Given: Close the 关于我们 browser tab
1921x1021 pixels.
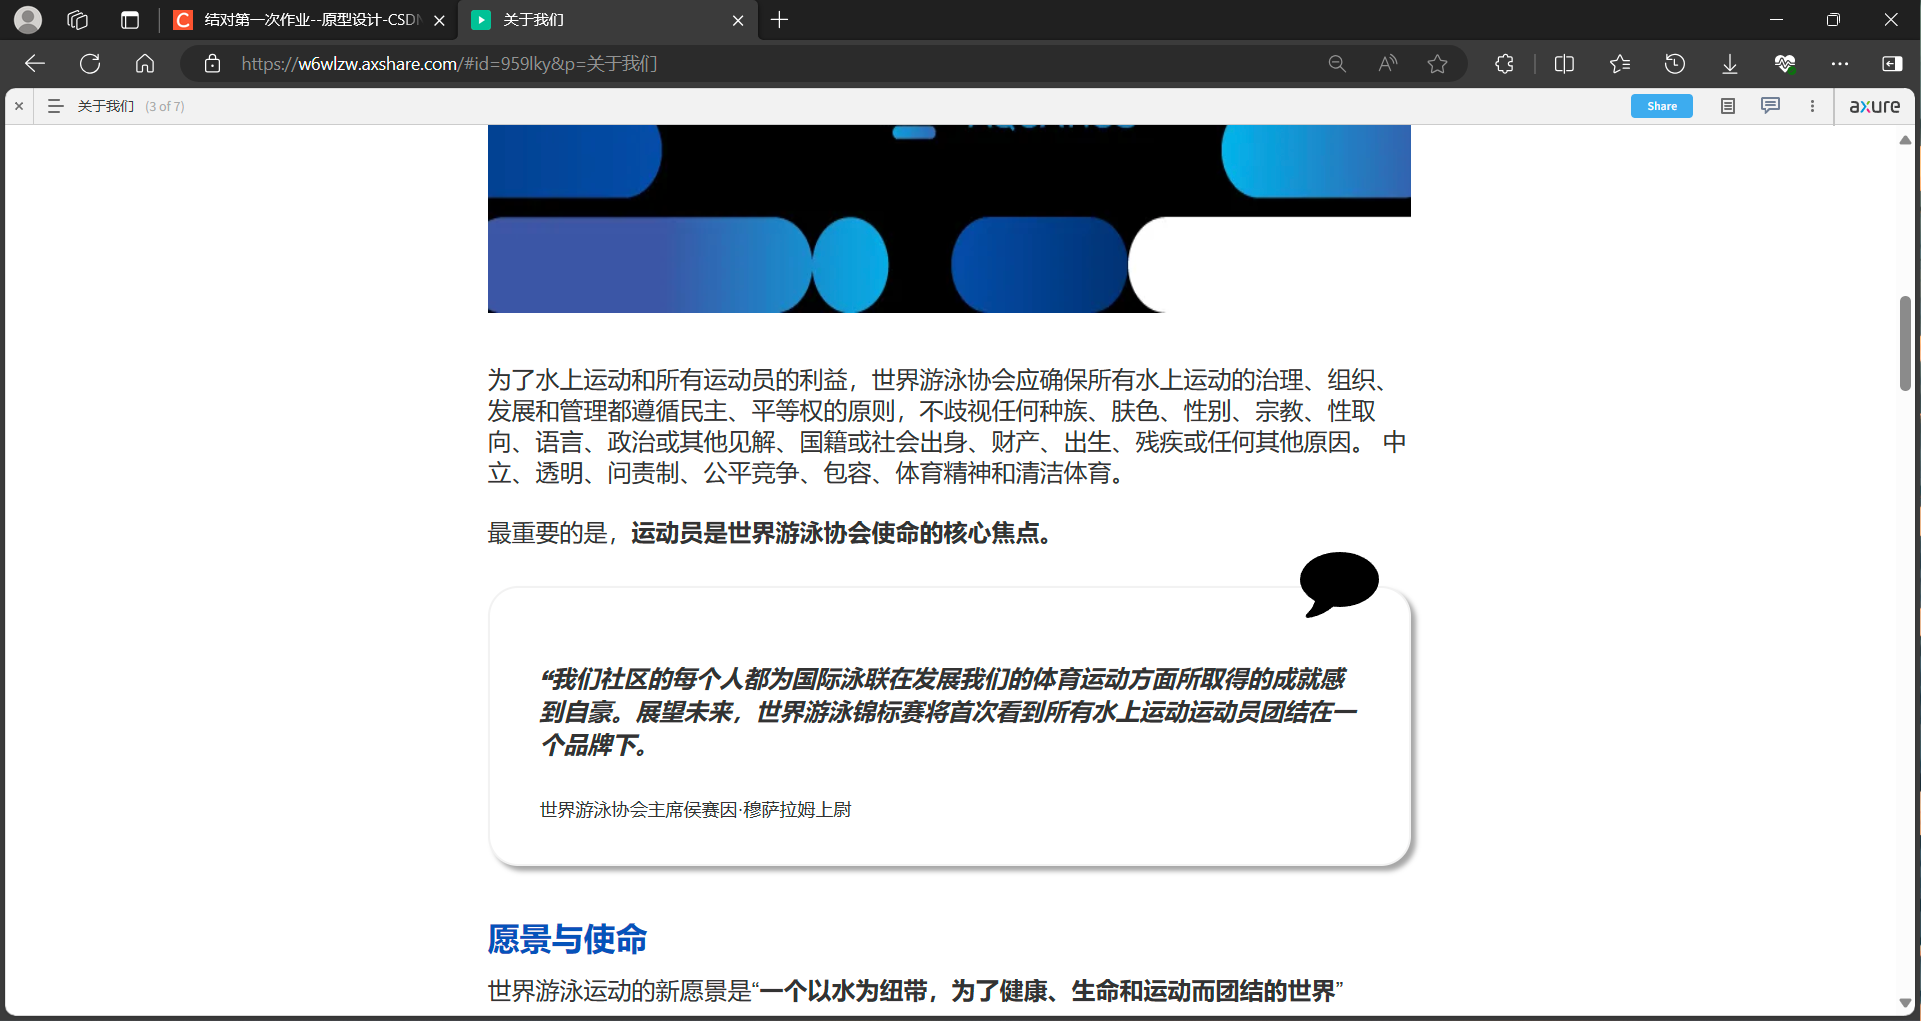Looking at the screenshot, I should tap(738, 20).
